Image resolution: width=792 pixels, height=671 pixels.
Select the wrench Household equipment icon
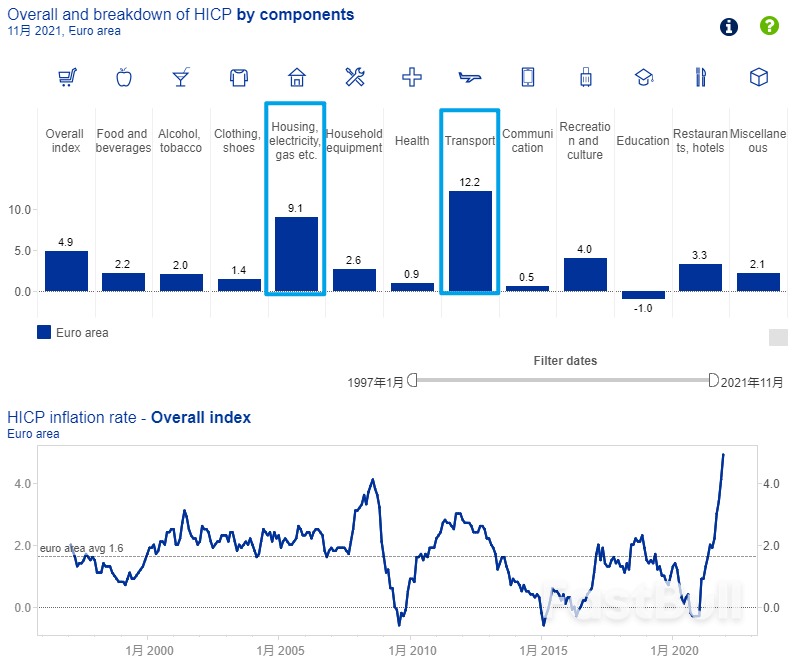[x=354, y=77]
